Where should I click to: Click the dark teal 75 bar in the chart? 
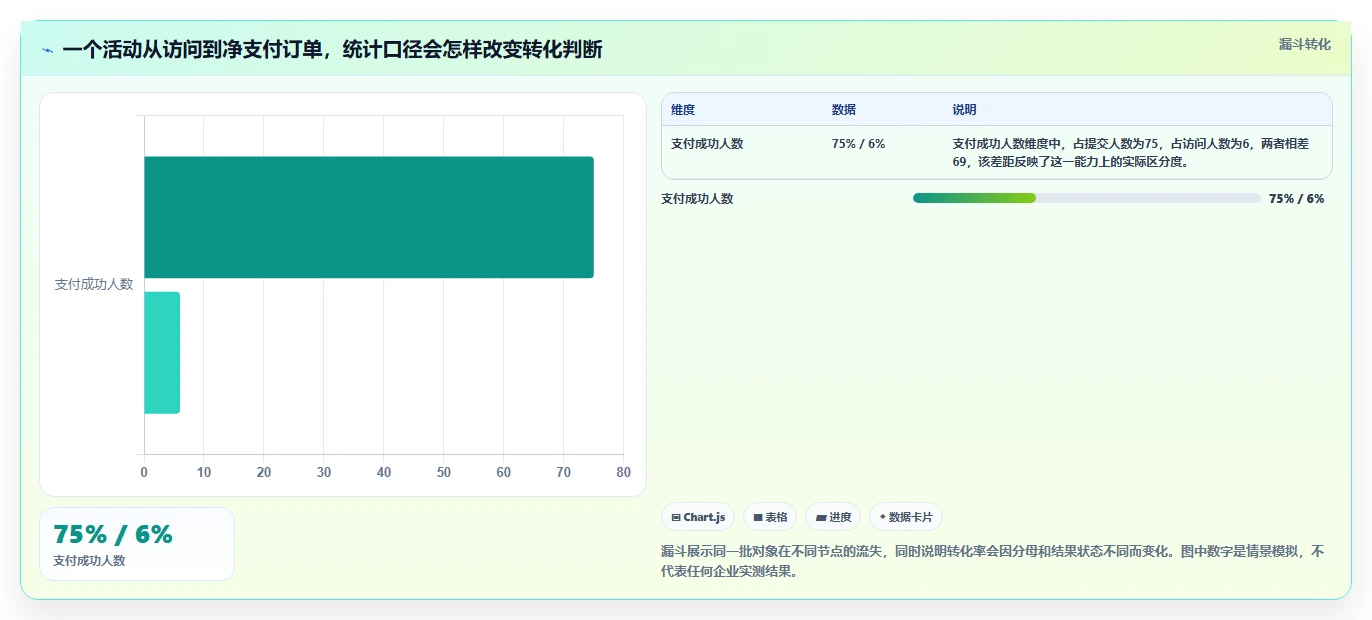(x=369, y=217)
